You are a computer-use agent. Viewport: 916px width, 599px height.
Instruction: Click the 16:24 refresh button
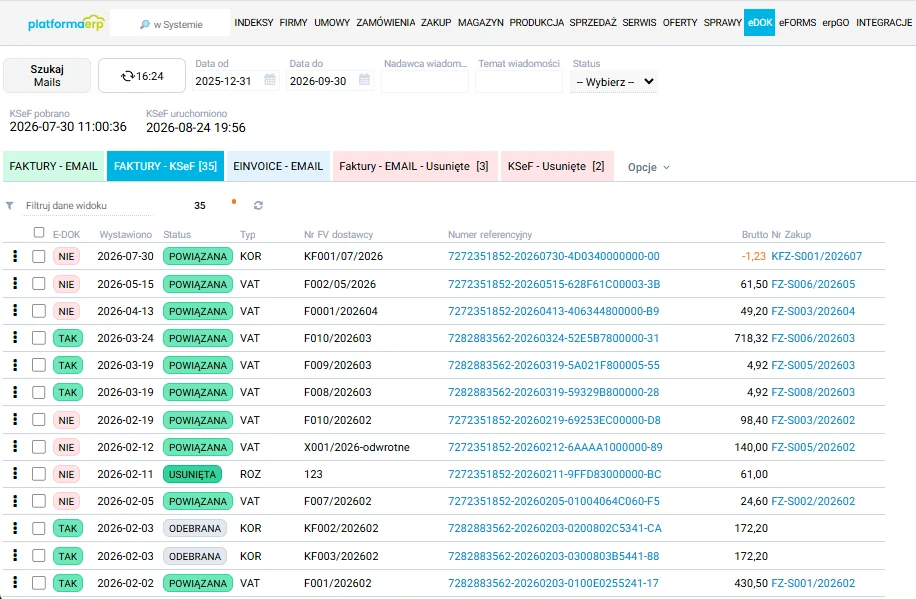point(142,75)
